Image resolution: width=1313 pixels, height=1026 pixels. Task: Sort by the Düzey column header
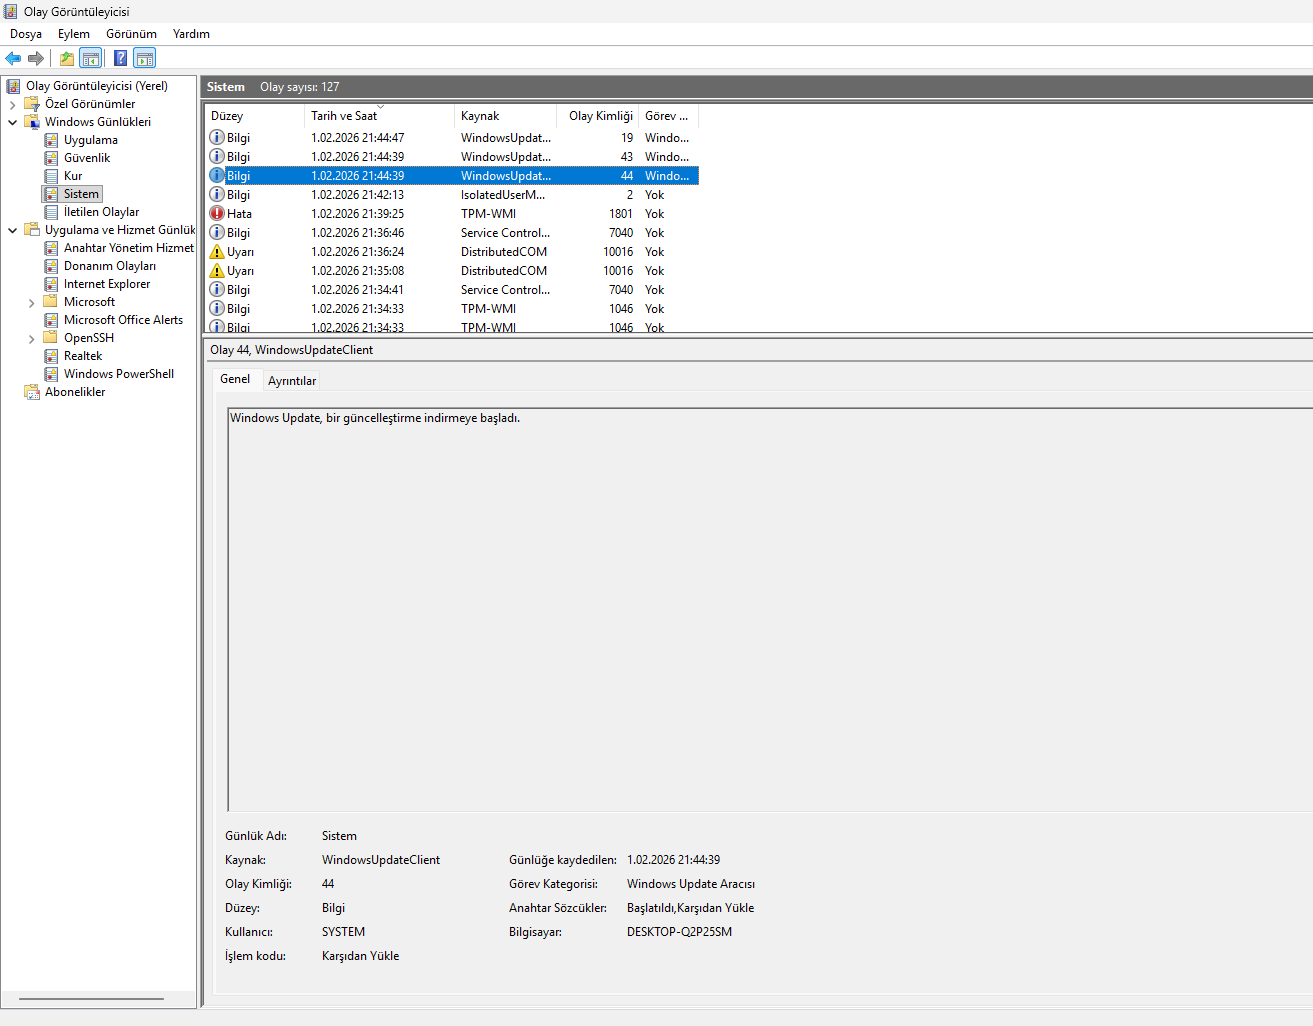point(254,116)
